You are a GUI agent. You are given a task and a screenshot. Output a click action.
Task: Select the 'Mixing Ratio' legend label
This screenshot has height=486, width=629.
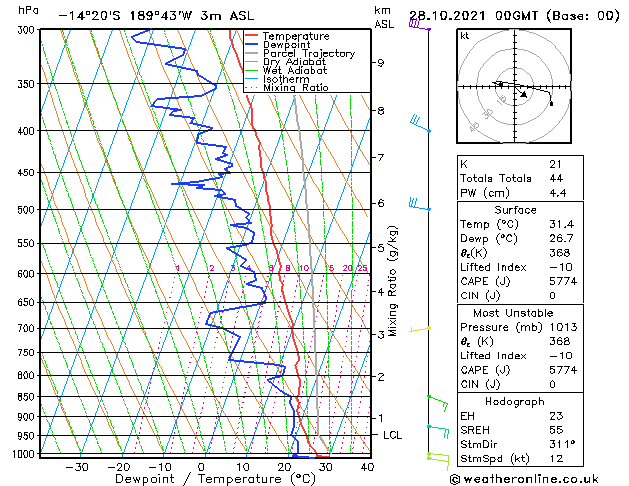point(296,87)
